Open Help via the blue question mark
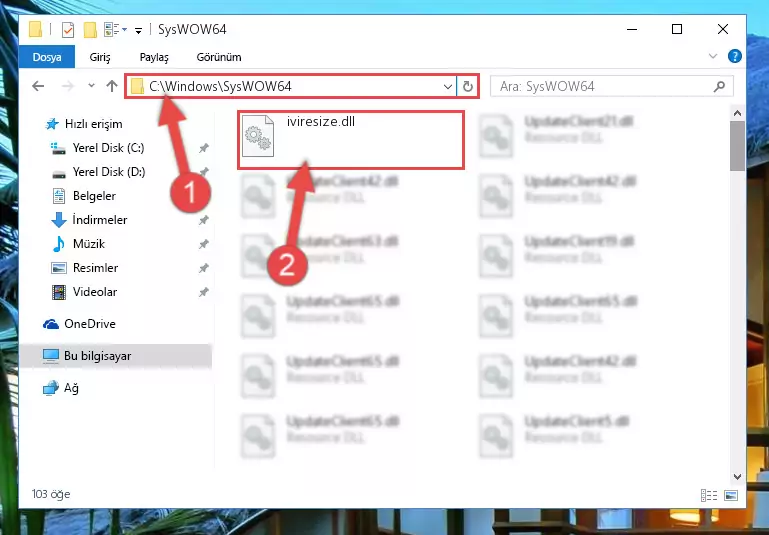Image resolution: width=769 pixels, height=535 pixels. 735,56
